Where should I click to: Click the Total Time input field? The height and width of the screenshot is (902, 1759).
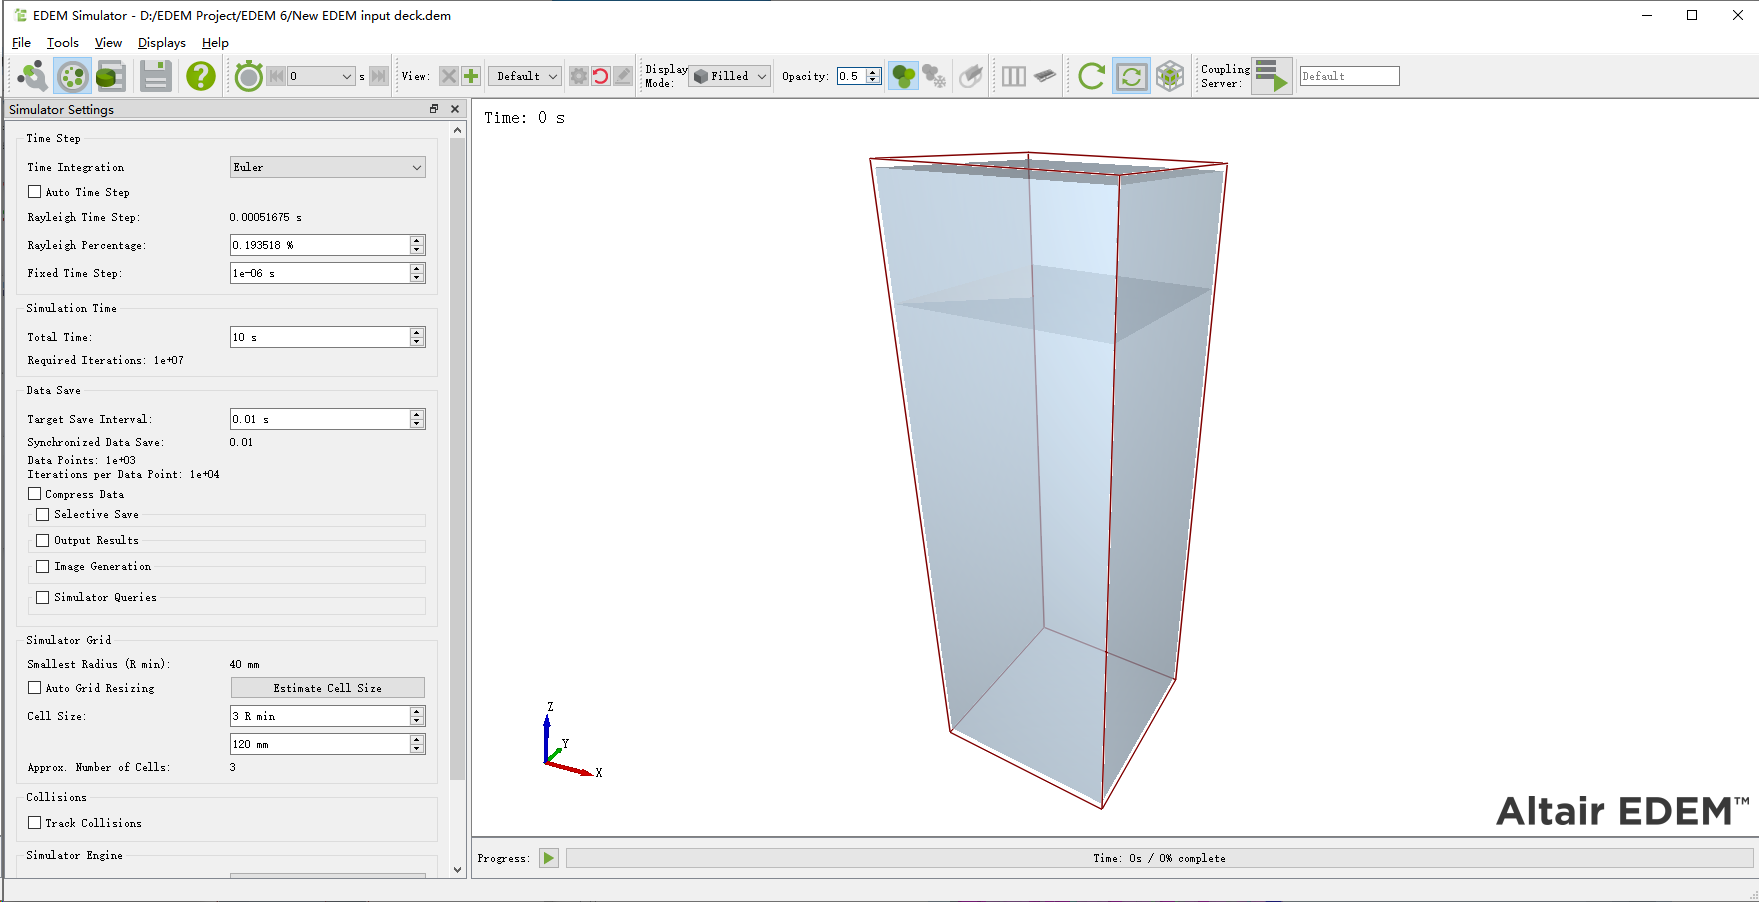pos(319,338)
